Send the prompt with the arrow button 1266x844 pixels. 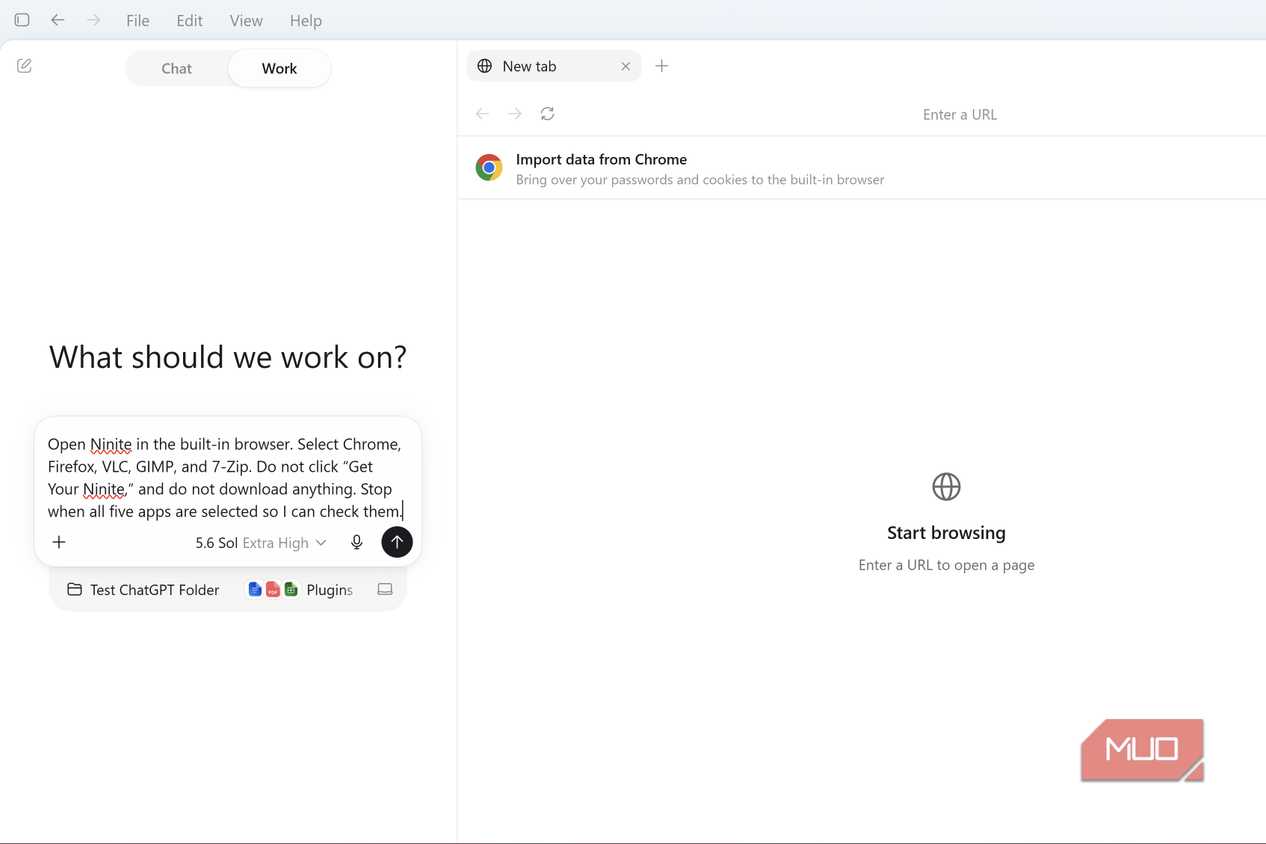pos(397,542)
